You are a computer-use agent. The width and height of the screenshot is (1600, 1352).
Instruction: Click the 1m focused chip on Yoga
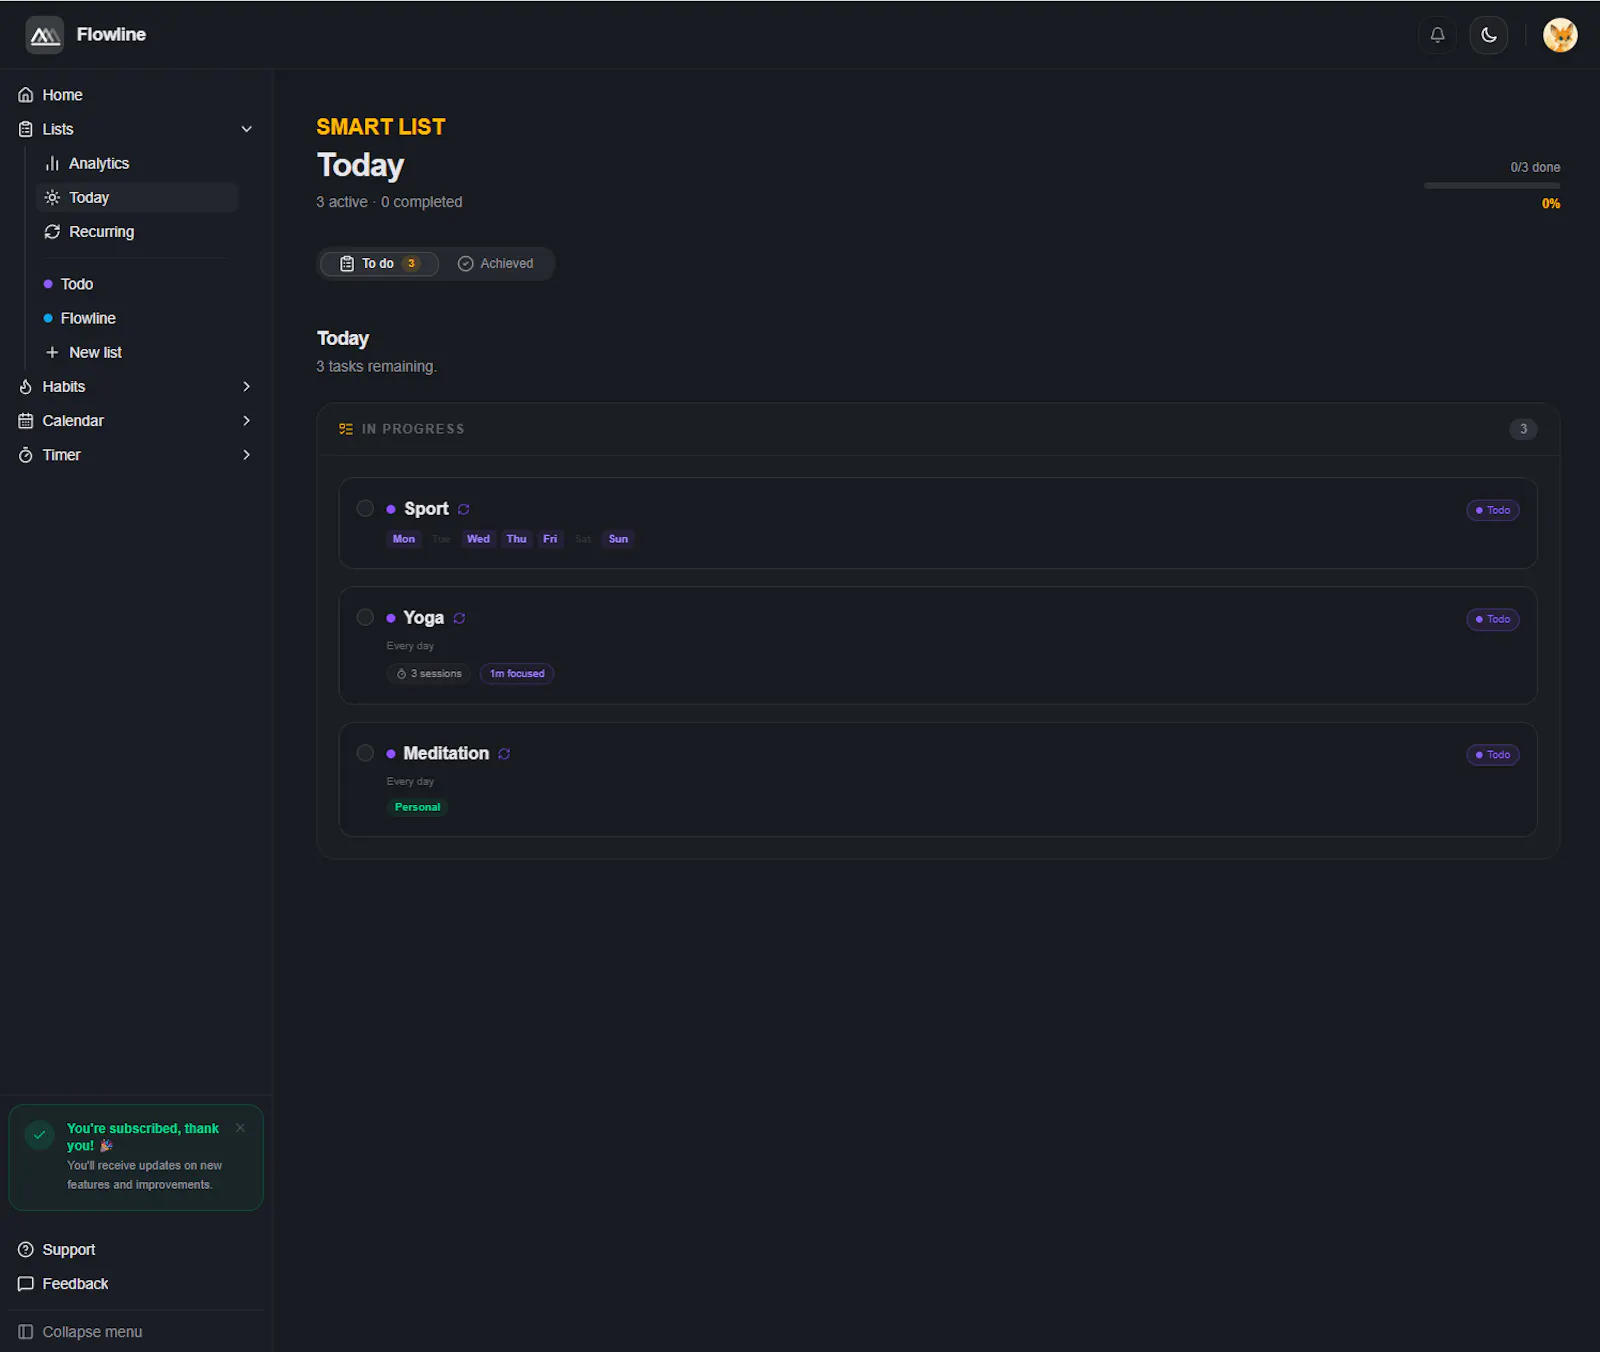517,674
